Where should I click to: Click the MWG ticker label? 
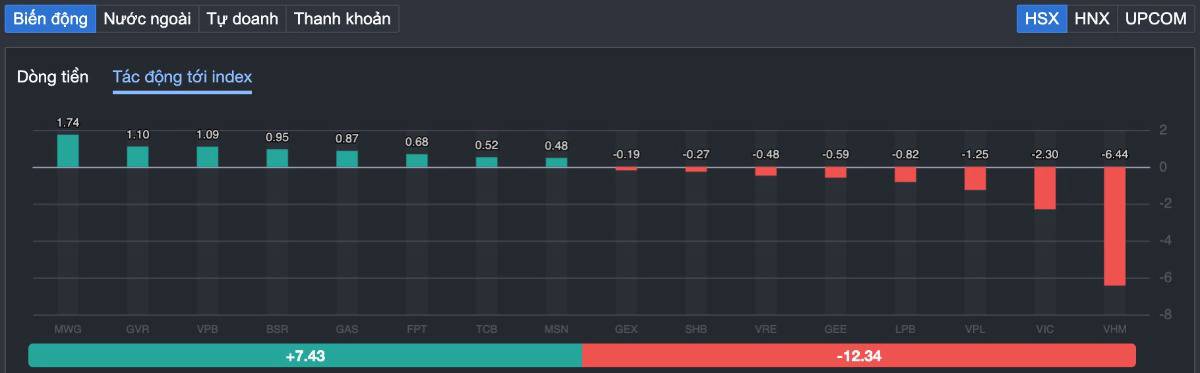68,329
